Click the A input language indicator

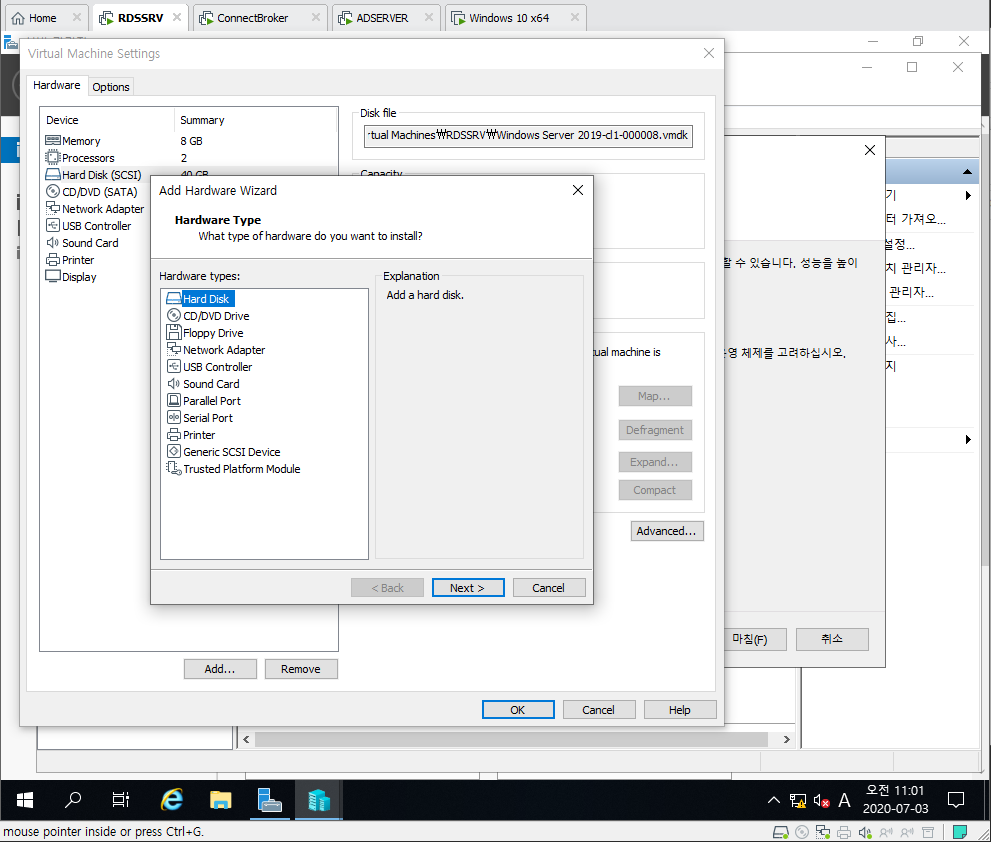click(844, 801)
